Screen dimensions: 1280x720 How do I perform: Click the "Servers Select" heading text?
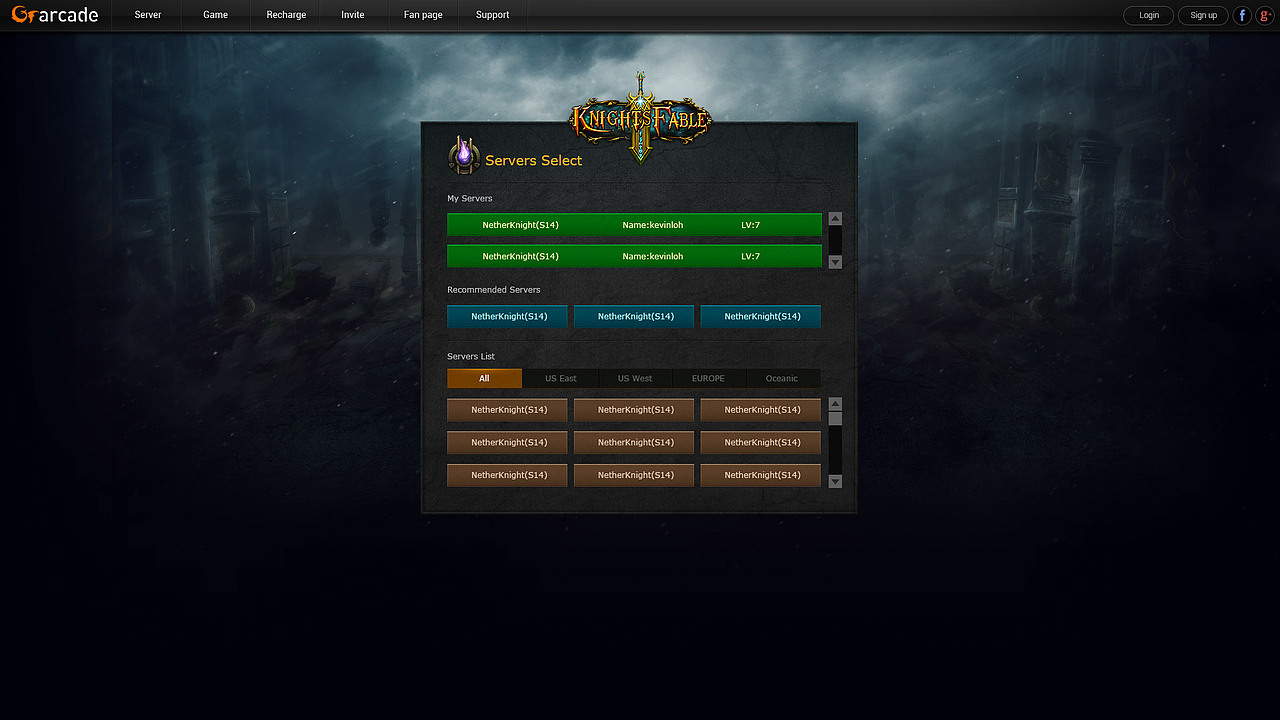click(x=534, y=160)
